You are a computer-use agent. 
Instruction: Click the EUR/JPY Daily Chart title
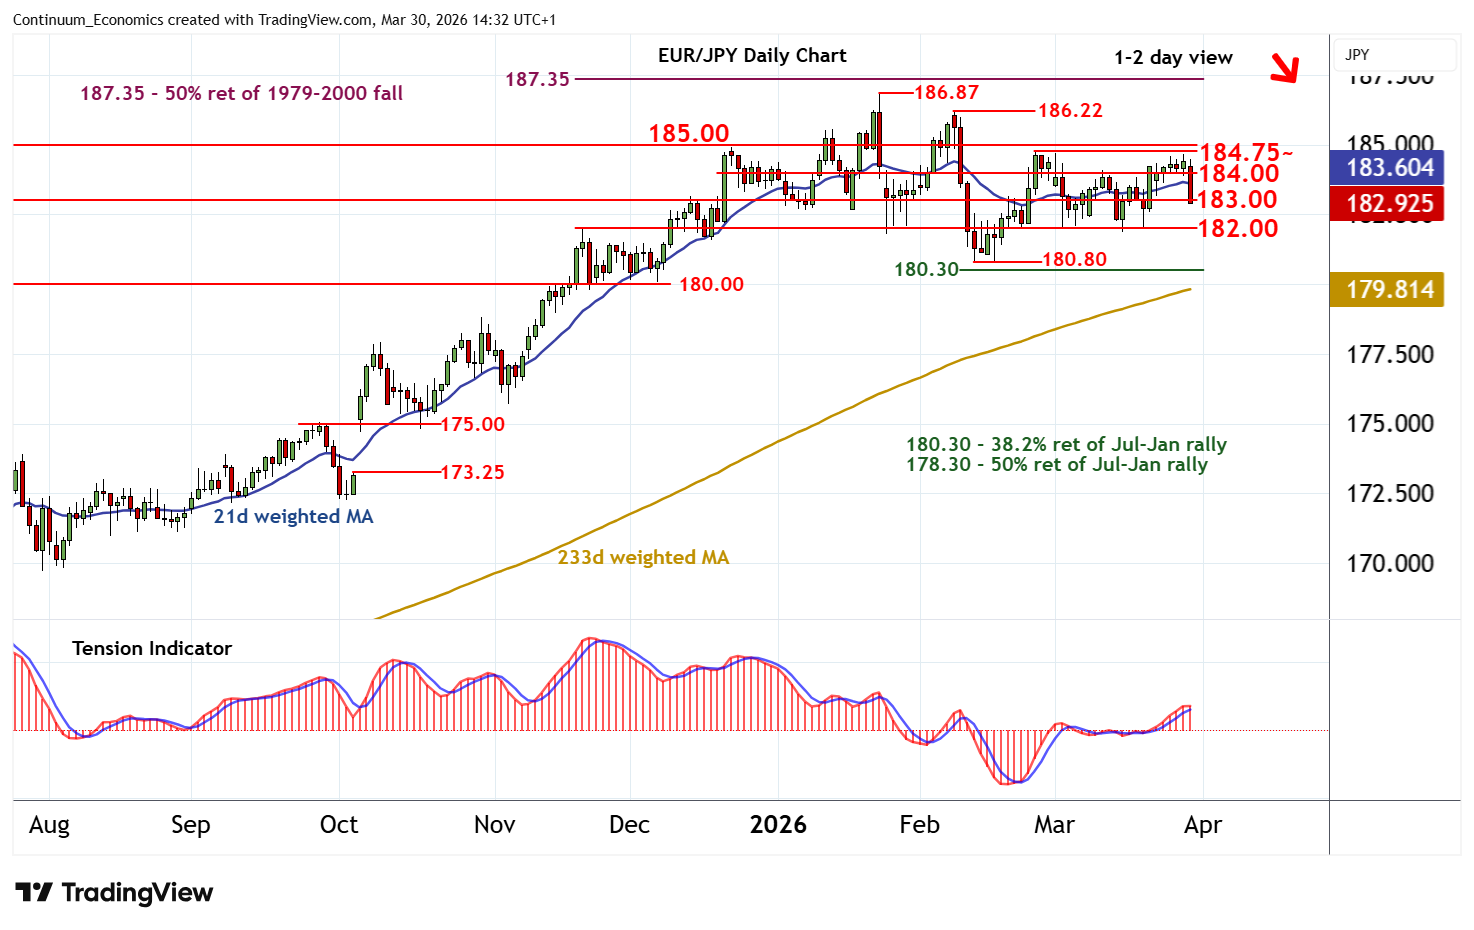(x=752, y=56)
